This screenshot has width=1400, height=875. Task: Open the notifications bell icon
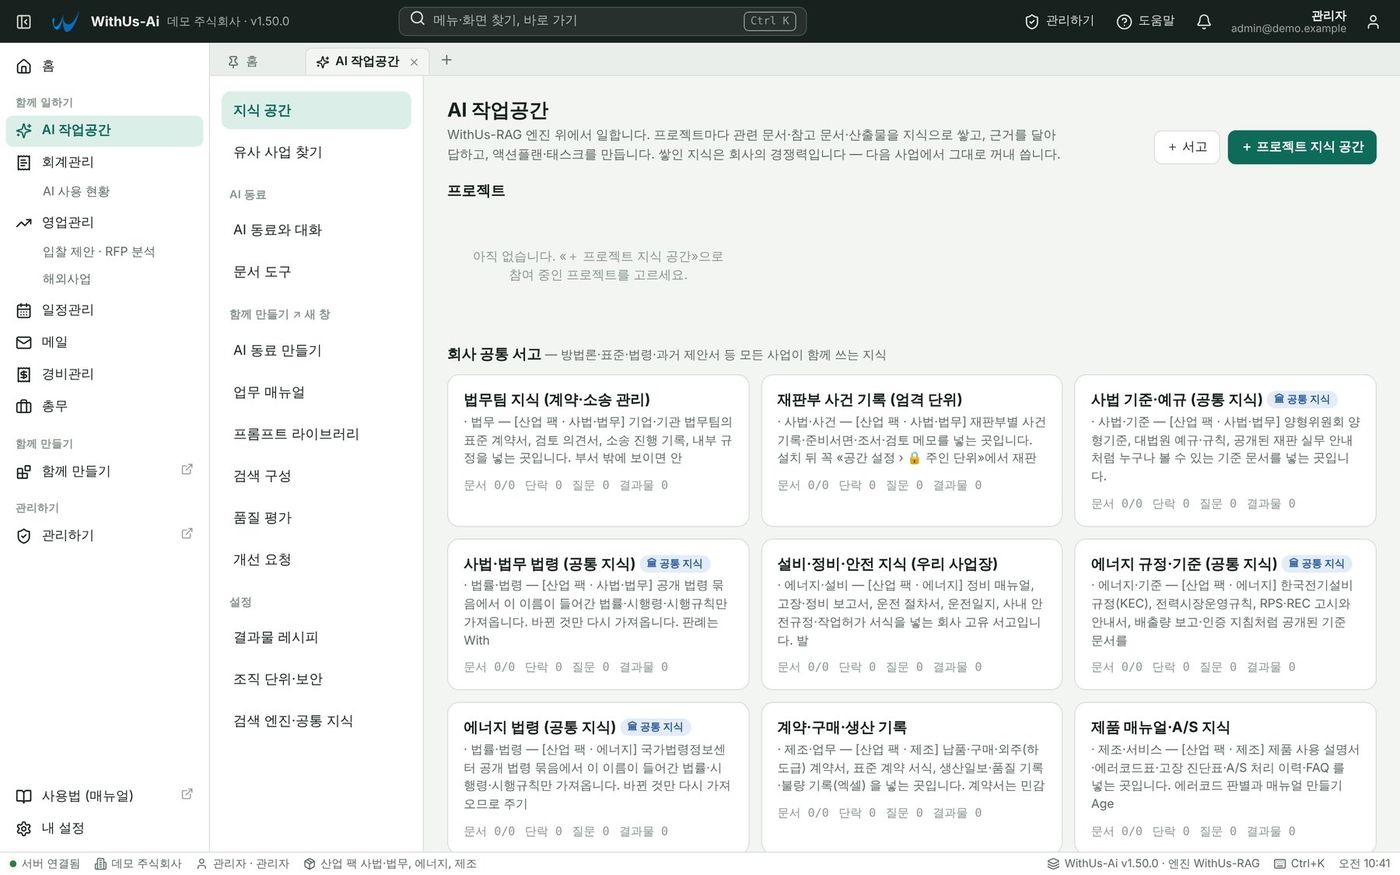pyautogui.click(x=1204, y=21)
